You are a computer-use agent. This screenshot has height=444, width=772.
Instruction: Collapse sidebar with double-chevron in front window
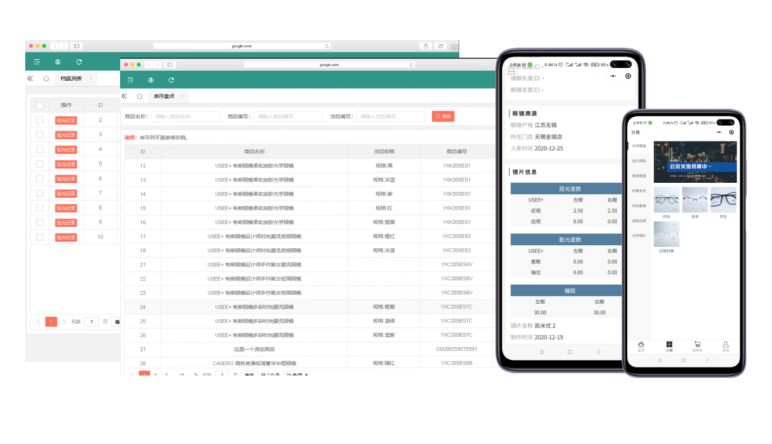click(125, 96)
